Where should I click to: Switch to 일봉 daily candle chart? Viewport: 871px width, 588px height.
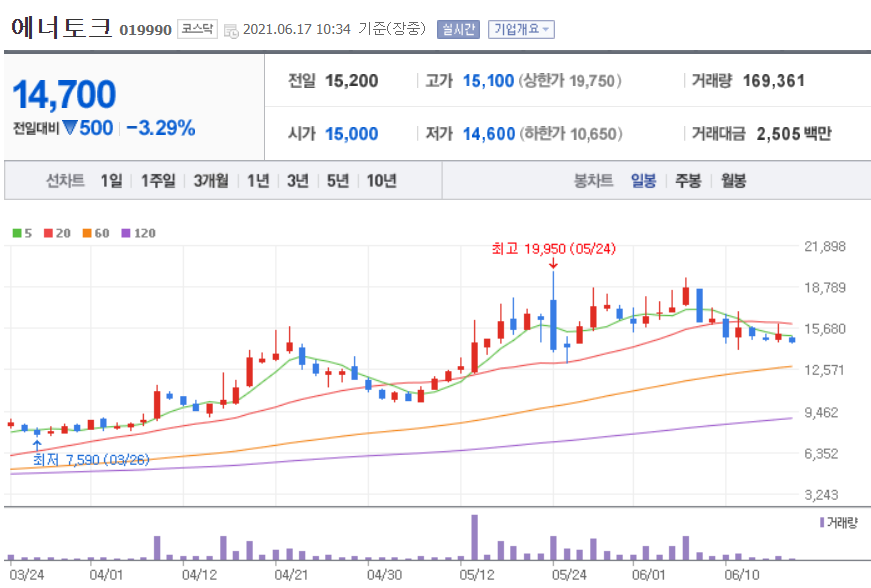[x=643, y=180]
